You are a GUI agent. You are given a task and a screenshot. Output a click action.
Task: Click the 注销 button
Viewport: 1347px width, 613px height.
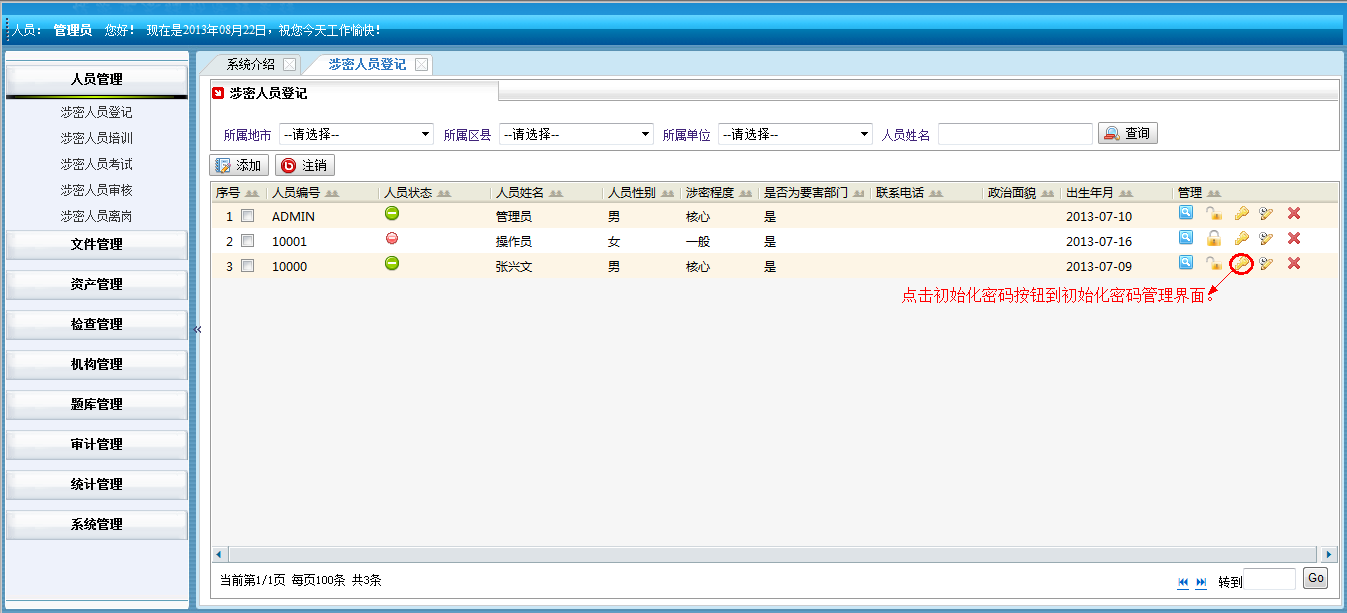point(305,166)
